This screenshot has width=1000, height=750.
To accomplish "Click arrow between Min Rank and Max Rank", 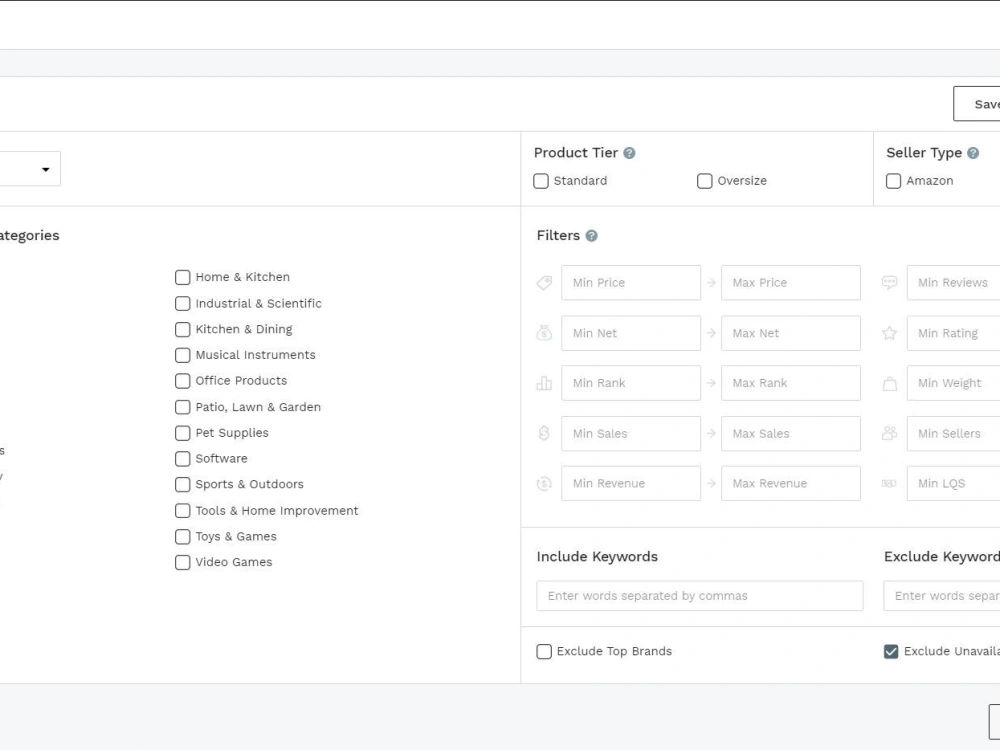I will (711, 383).
